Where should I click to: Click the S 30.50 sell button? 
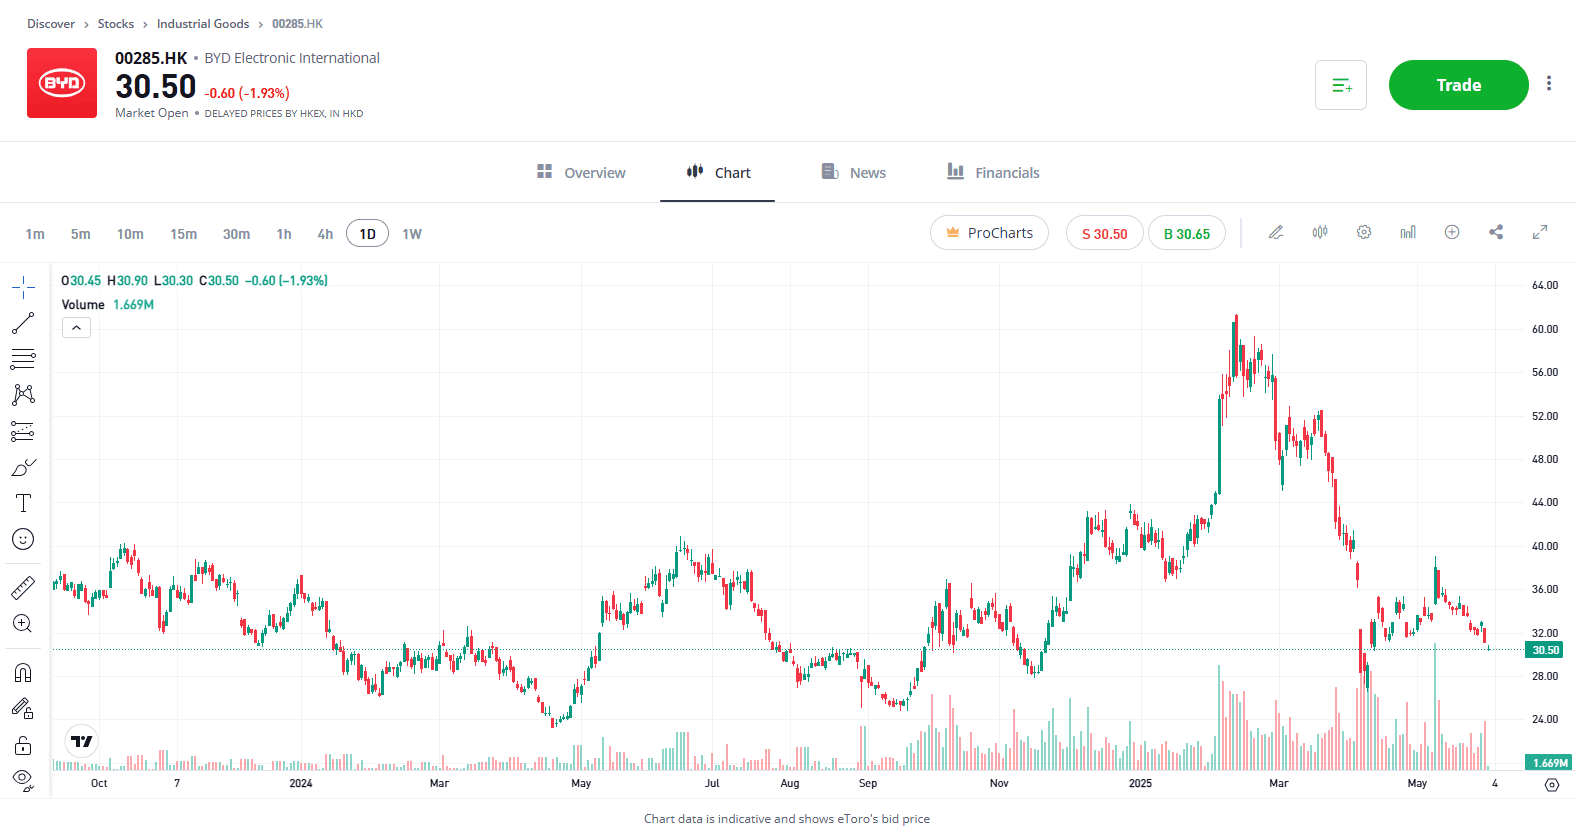click(x=1104, y=233)
